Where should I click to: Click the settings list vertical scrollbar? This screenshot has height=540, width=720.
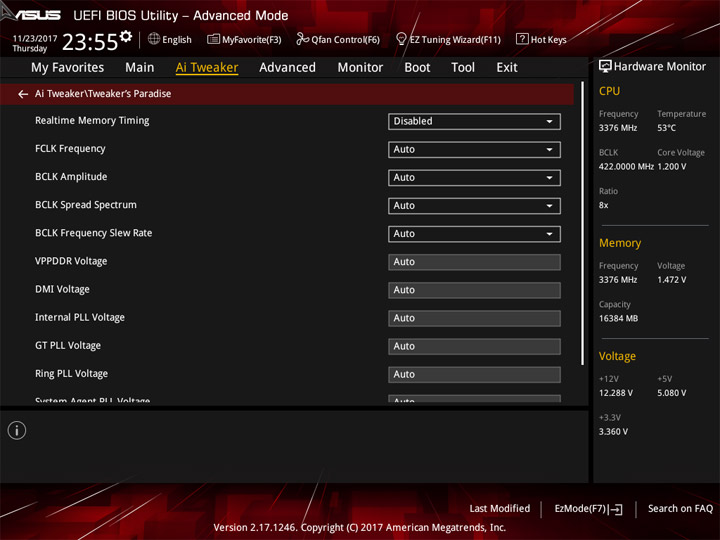pos(583,224)
